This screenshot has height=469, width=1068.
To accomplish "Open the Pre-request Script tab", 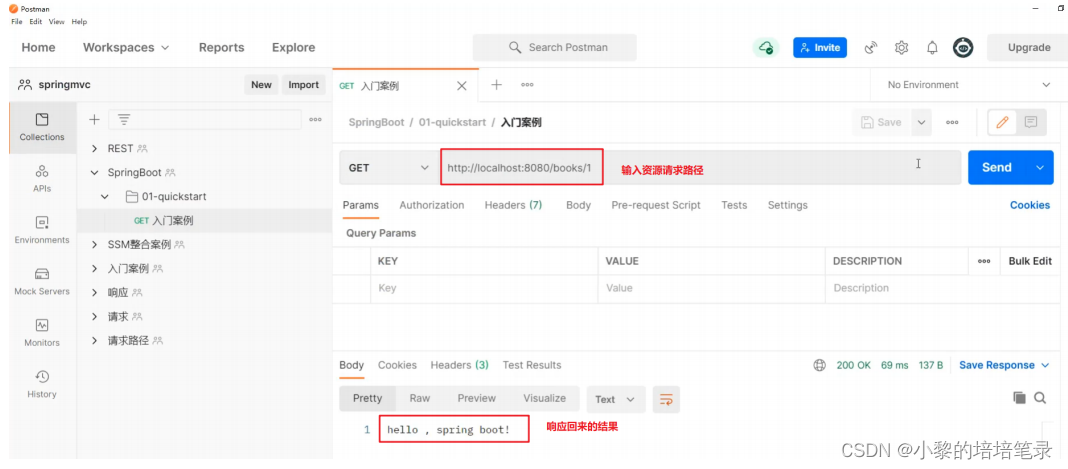I will point(656,205).
